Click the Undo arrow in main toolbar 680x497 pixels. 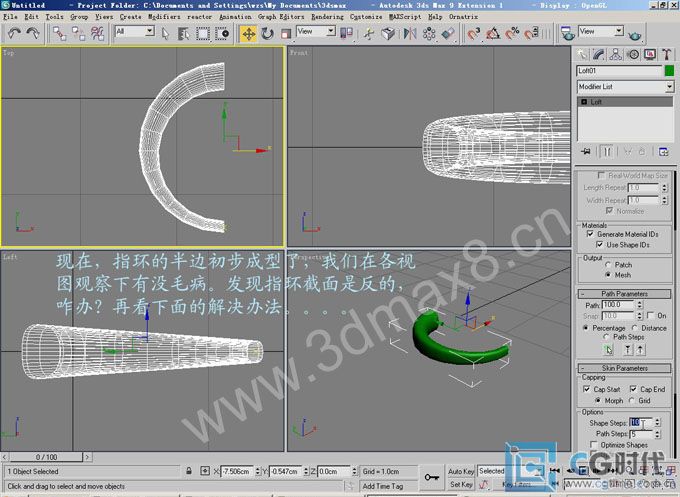point(14,33)
